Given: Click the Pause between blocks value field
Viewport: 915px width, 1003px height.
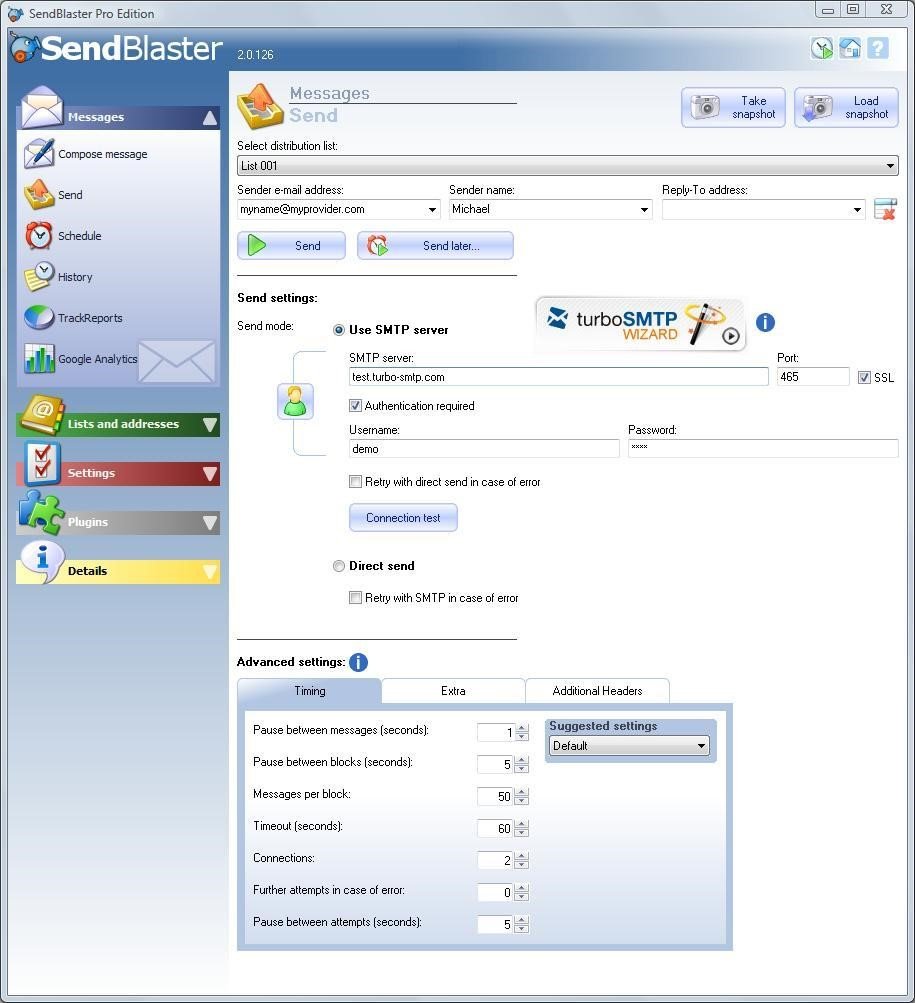Looking at the screenshot, I should click(x=496, y=764).
